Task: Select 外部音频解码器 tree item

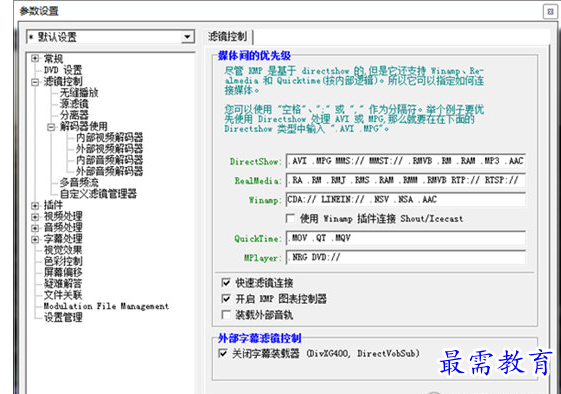Action: click(x=109, y=171)
